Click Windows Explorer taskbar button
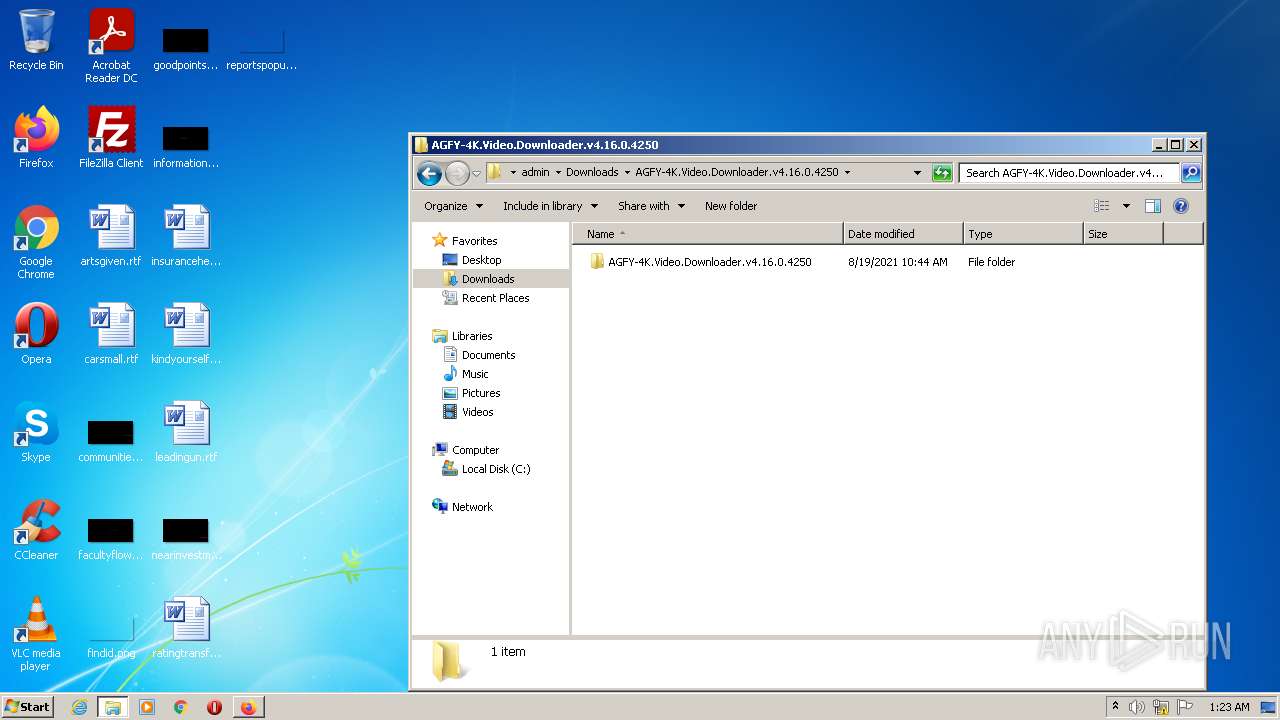This screenshot has width=1280, height=720. pyautogui.click(x=113, y=707)
